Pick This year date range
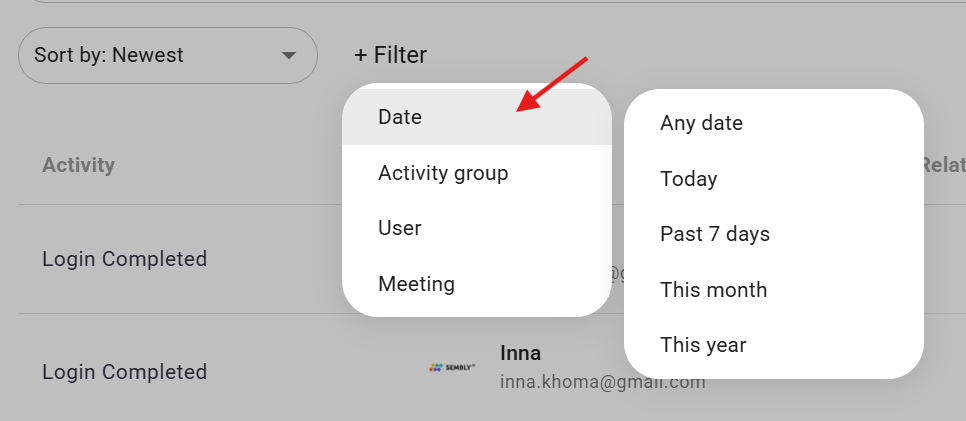The width and height of the screenshot is (966, 421). click(x=703, y=345)
